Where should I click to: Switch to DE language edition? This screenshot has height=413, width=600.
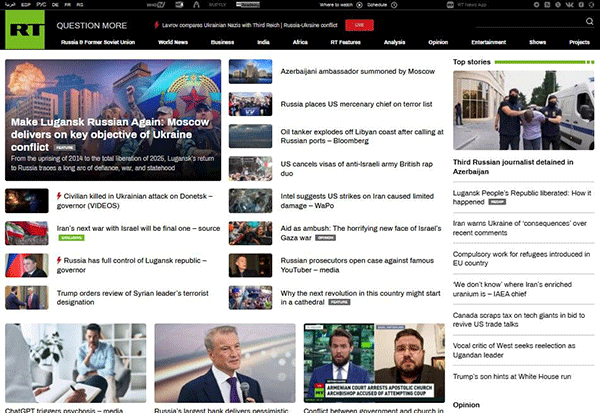(x=55, y=5)
